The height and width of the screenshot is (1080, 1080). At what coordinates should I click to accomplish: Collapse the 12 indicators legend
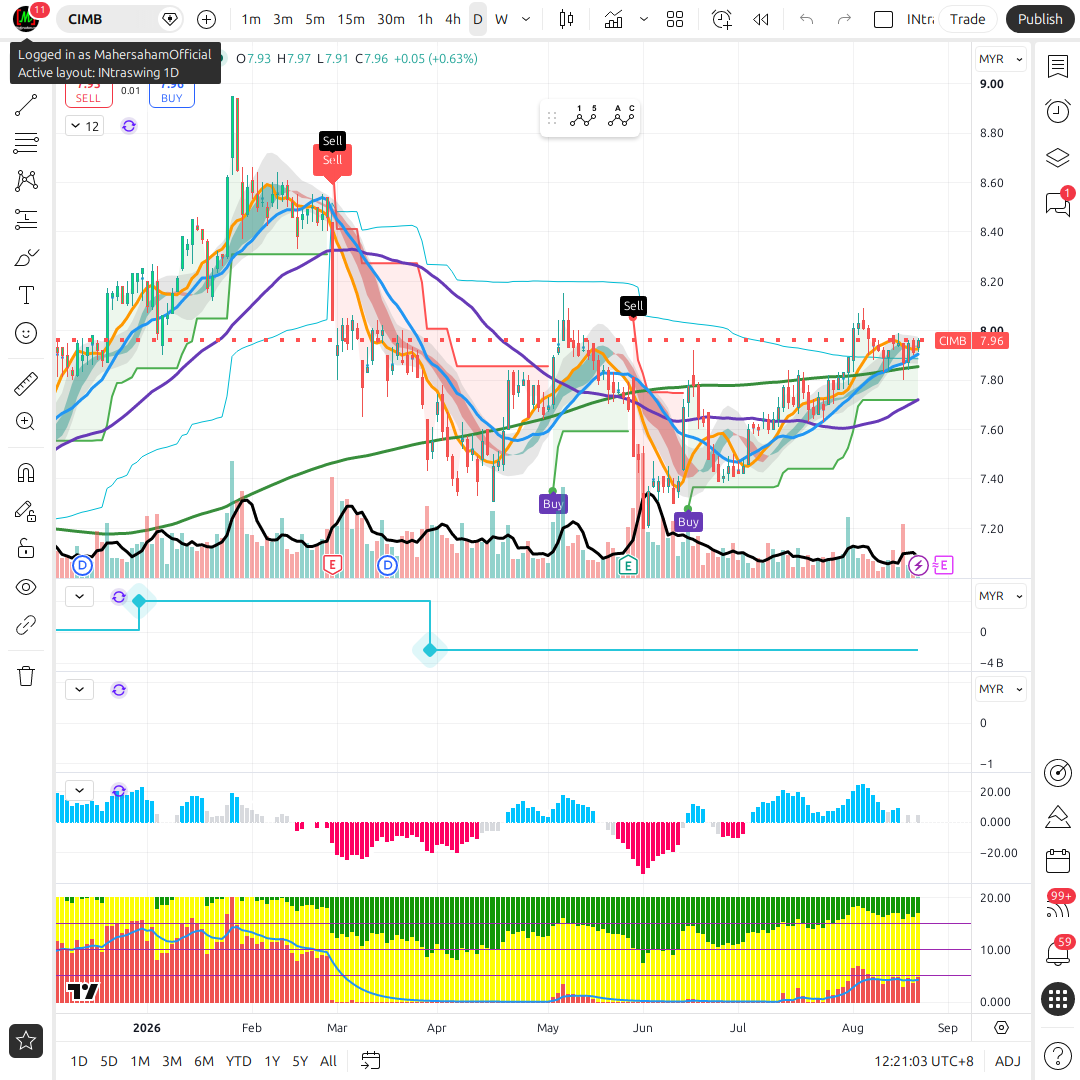(85, 126)
